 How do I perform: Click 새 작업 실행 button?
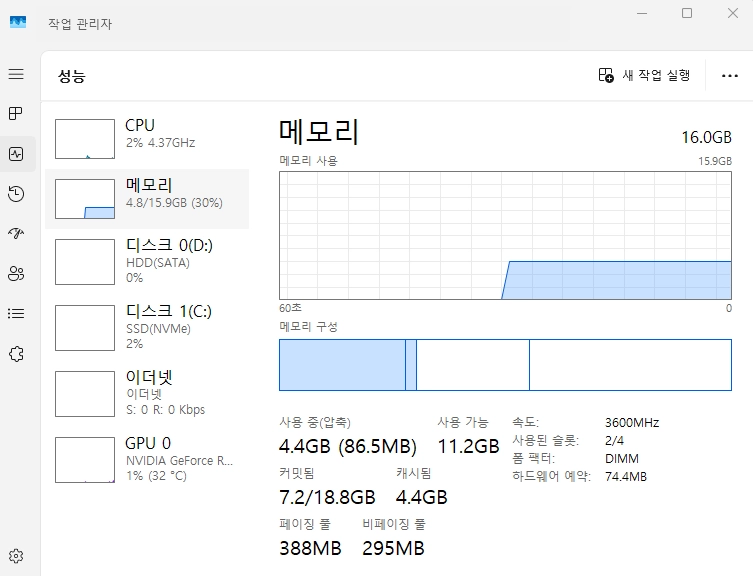pyautogui.click(x=644, y=75)
